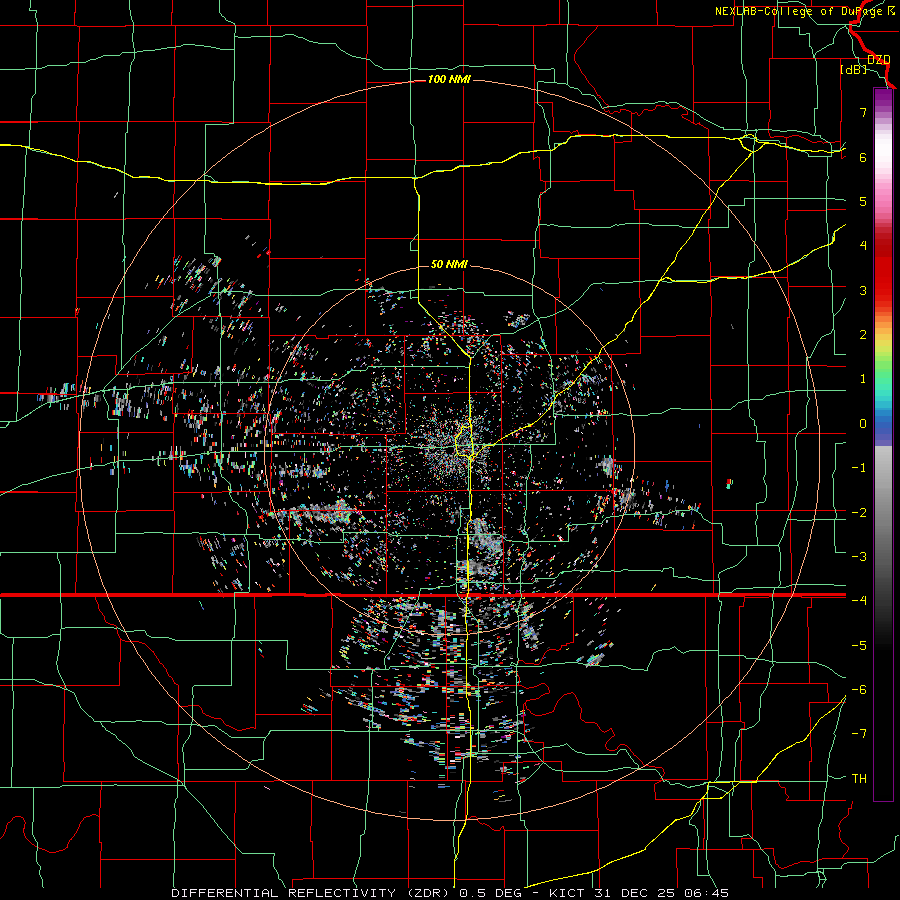Pick the blue band near 0 dB
Screen dimensions: 900x900
point(883,425)
